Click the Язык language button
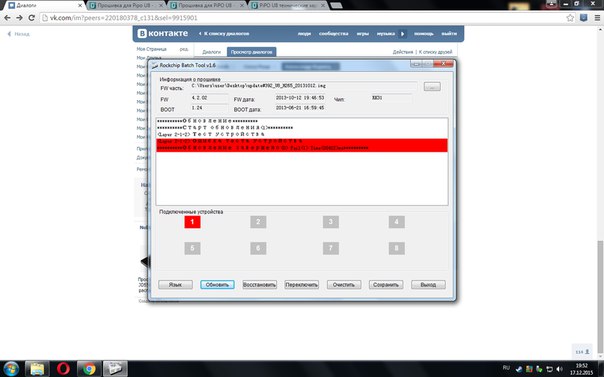 point(175,285)
